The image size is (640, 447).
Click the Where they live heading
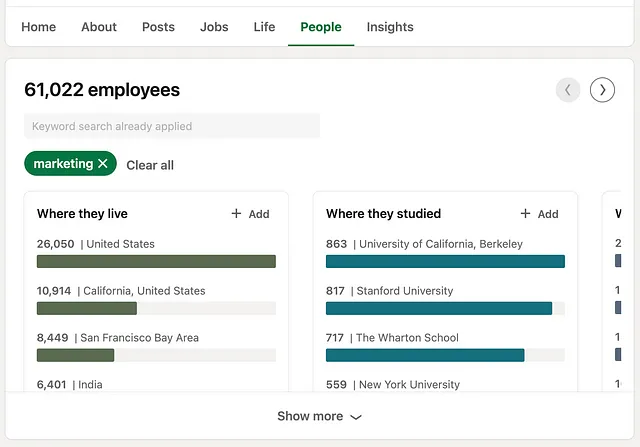click(82, 214)
